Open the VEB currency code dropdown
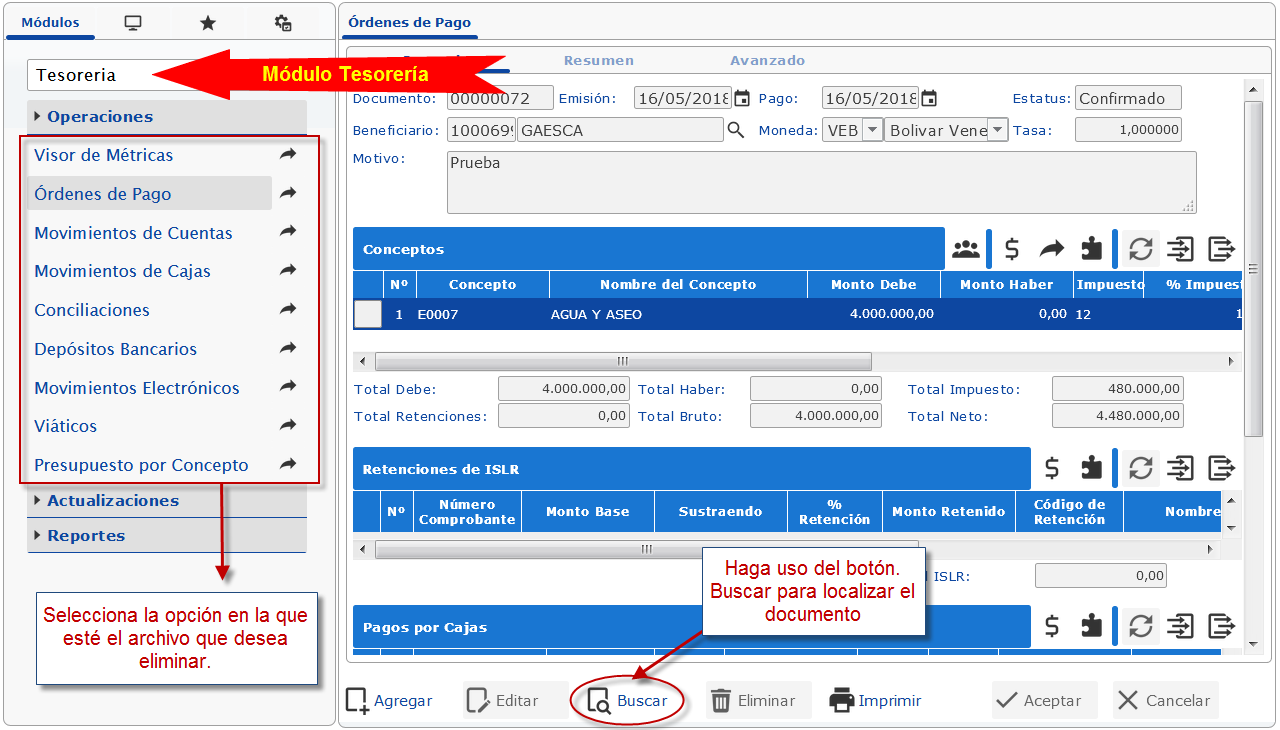The height and width of the screenshot is (730, 1280). tap(872, 130)
